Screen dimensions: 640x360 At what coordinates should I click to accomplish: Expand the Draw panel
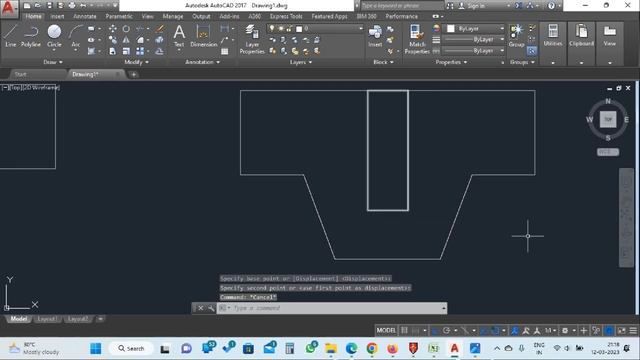coord(53,62)
